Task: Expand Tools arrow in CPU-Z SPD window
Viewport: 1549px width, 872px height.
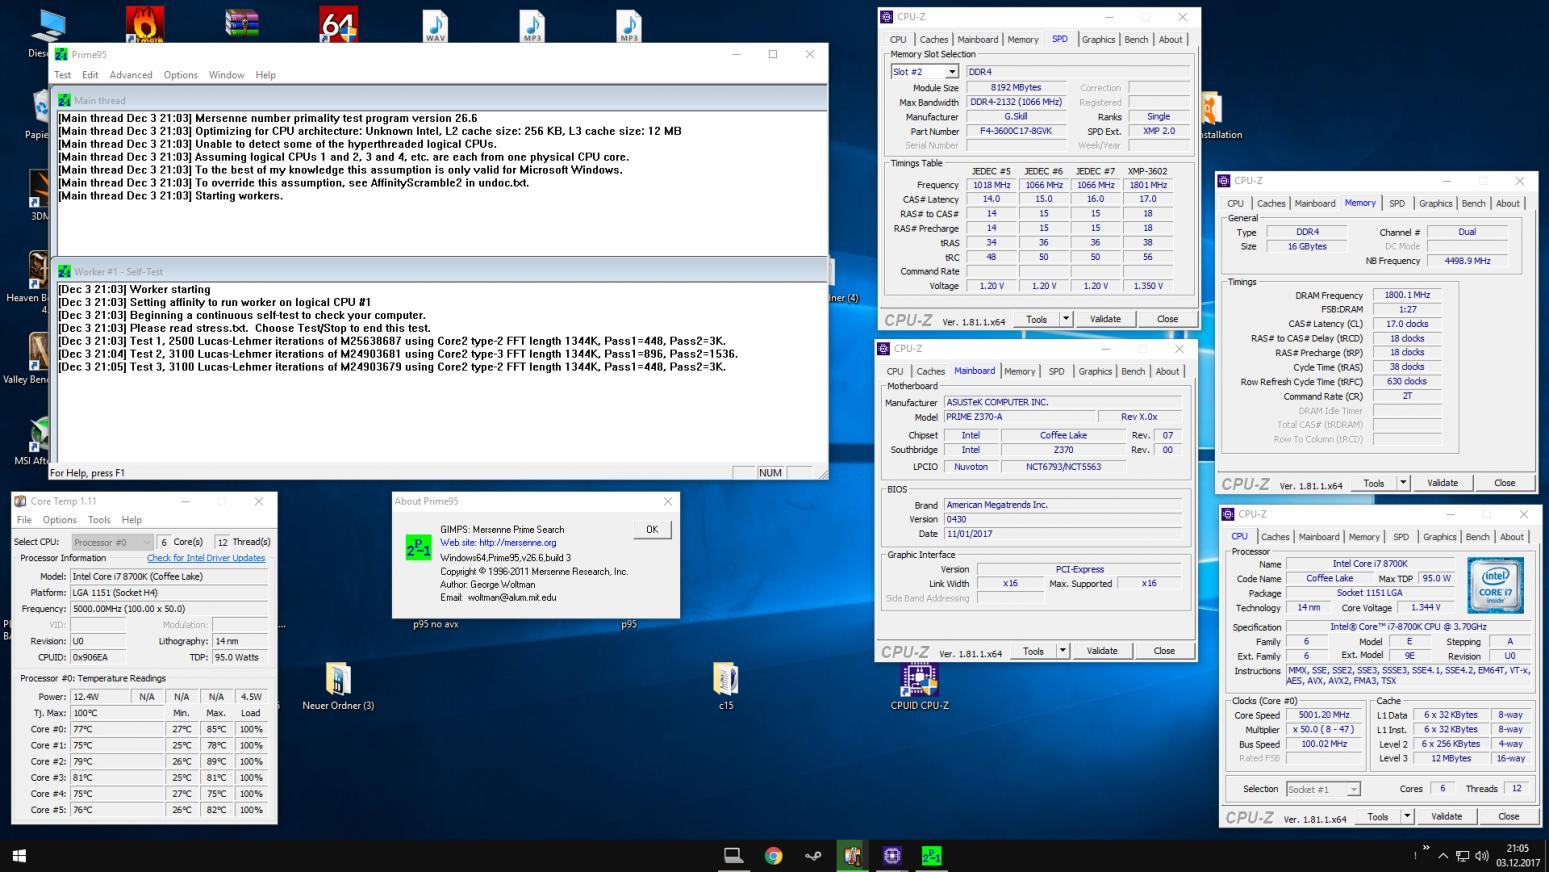Action: (1065, 319)
